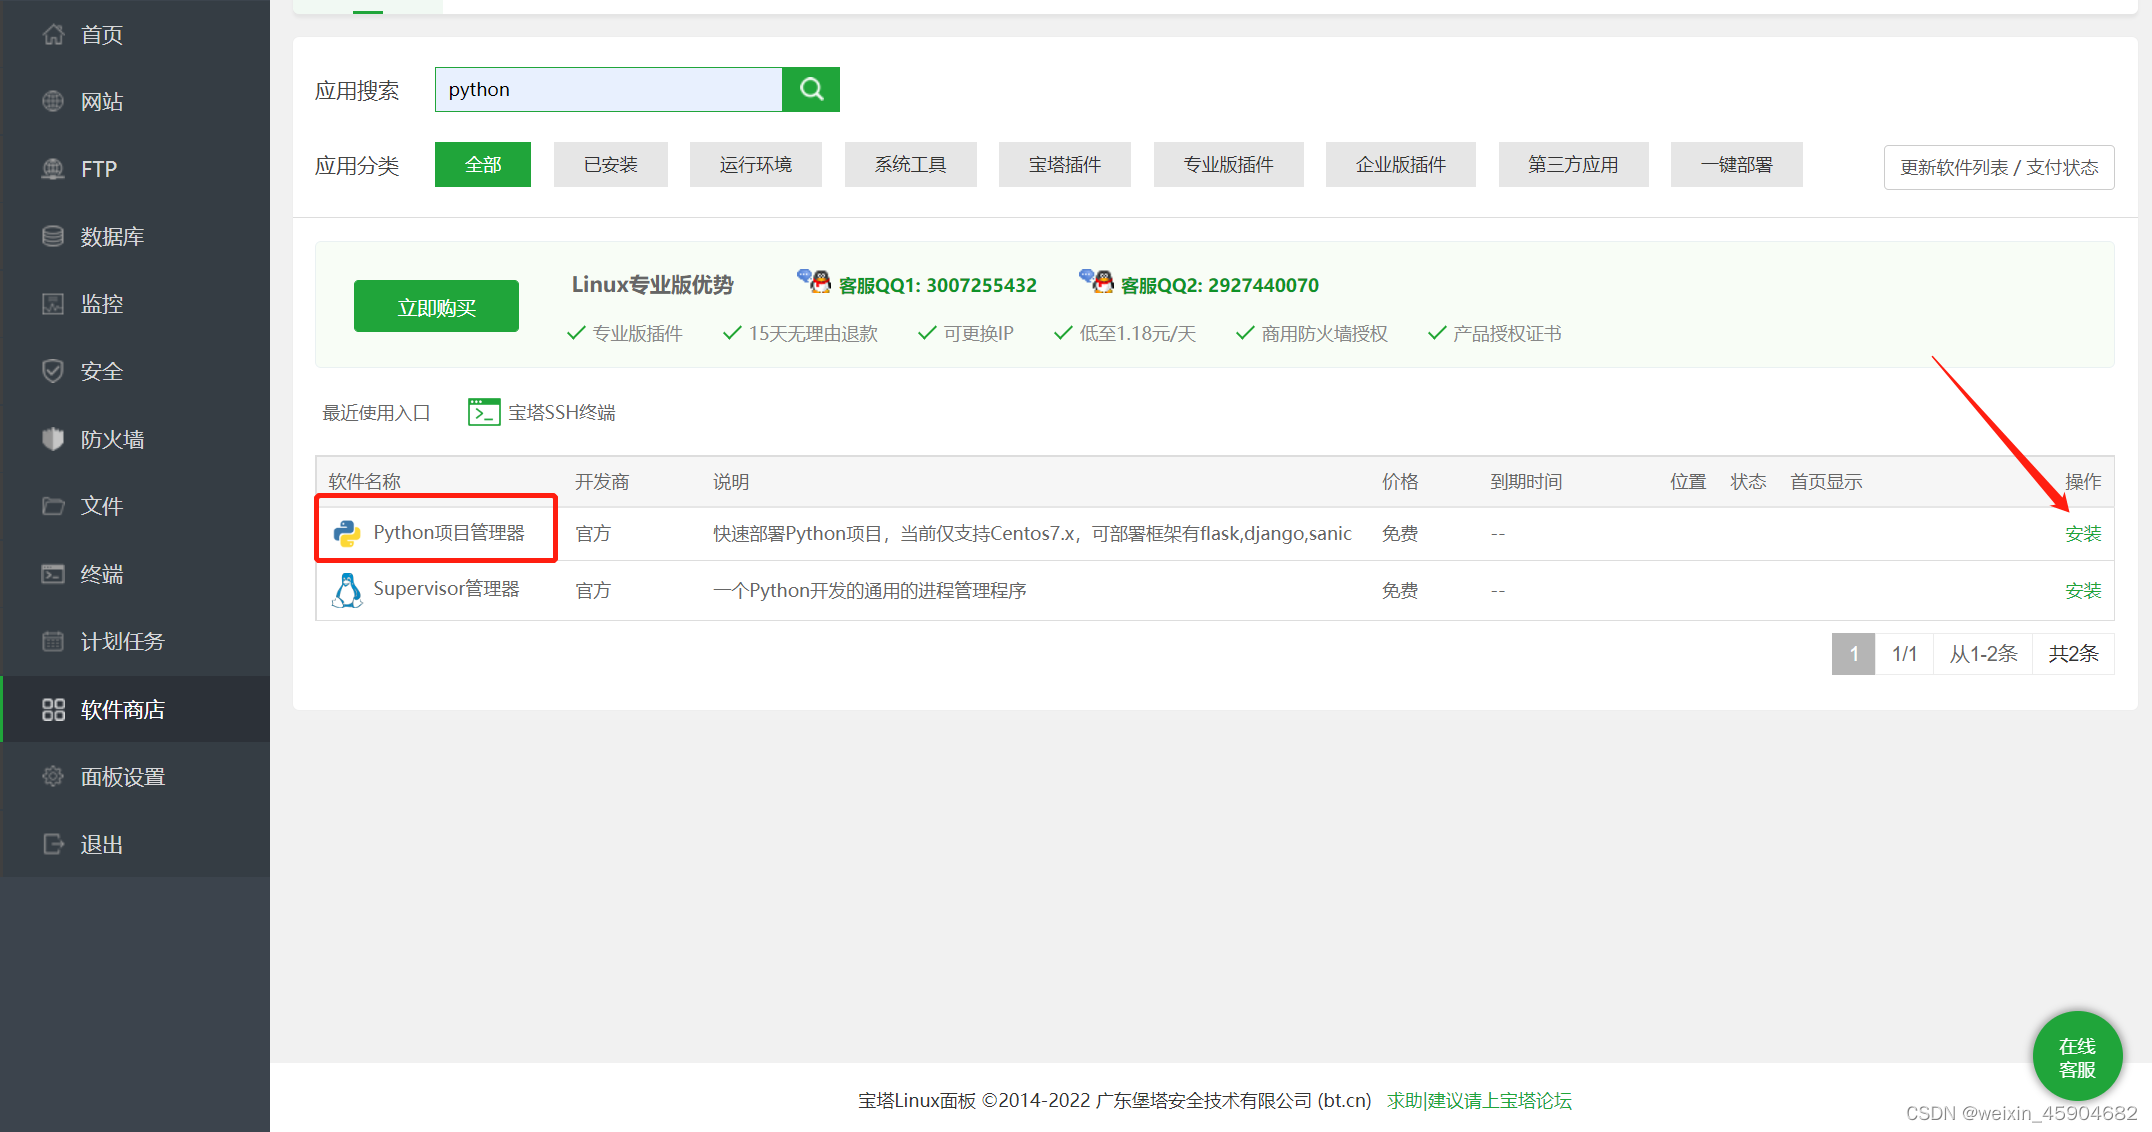
Task: Click the shield-check icon for 安全
Action: [x=53, y=371]
